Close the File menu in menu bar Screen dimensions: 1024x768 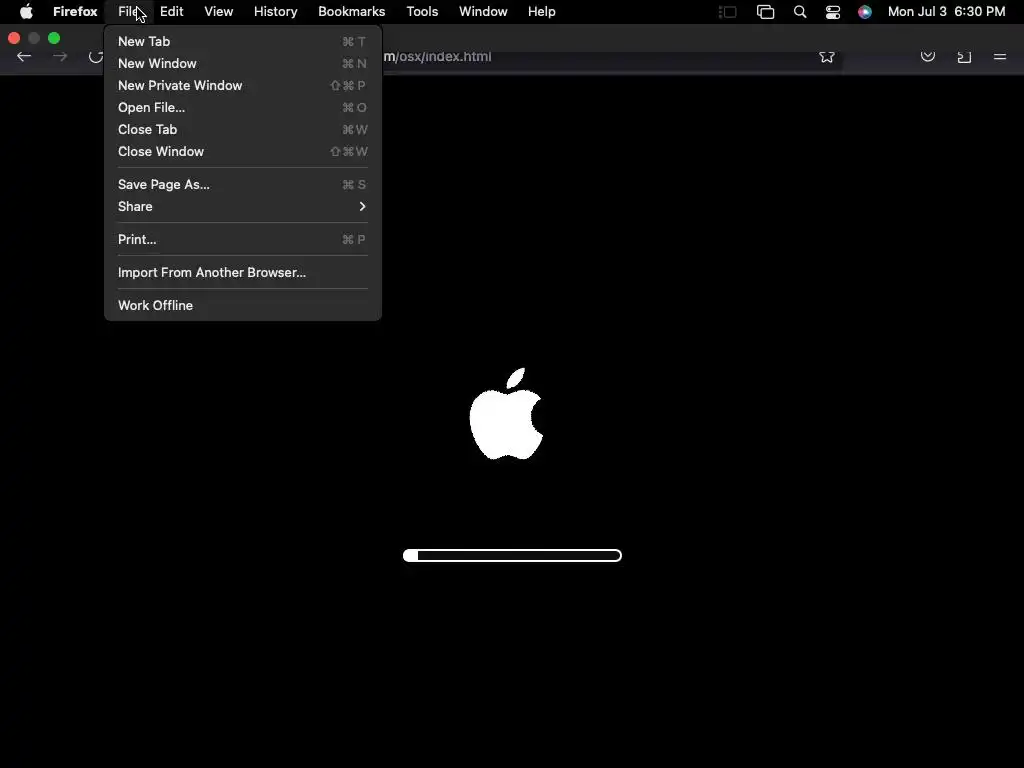(x=130, y=12)
